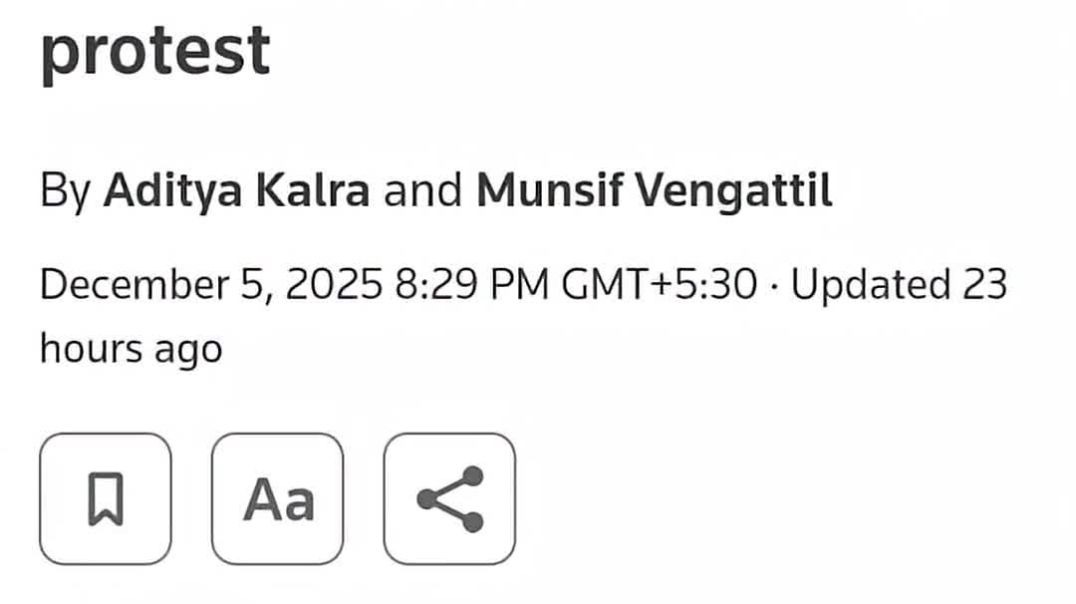The height and width of the screenshot is (604, 1076).
Task: Click the word "By" in the byline
Action: (x=65, y=191)
